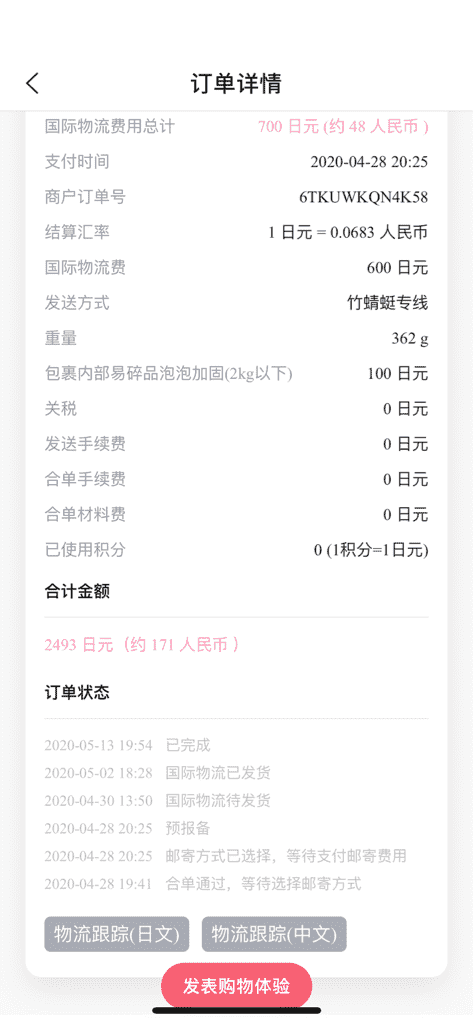
Task: Tap the 竹蜻蜓专线 shipping method value
Action: point(387,303)
